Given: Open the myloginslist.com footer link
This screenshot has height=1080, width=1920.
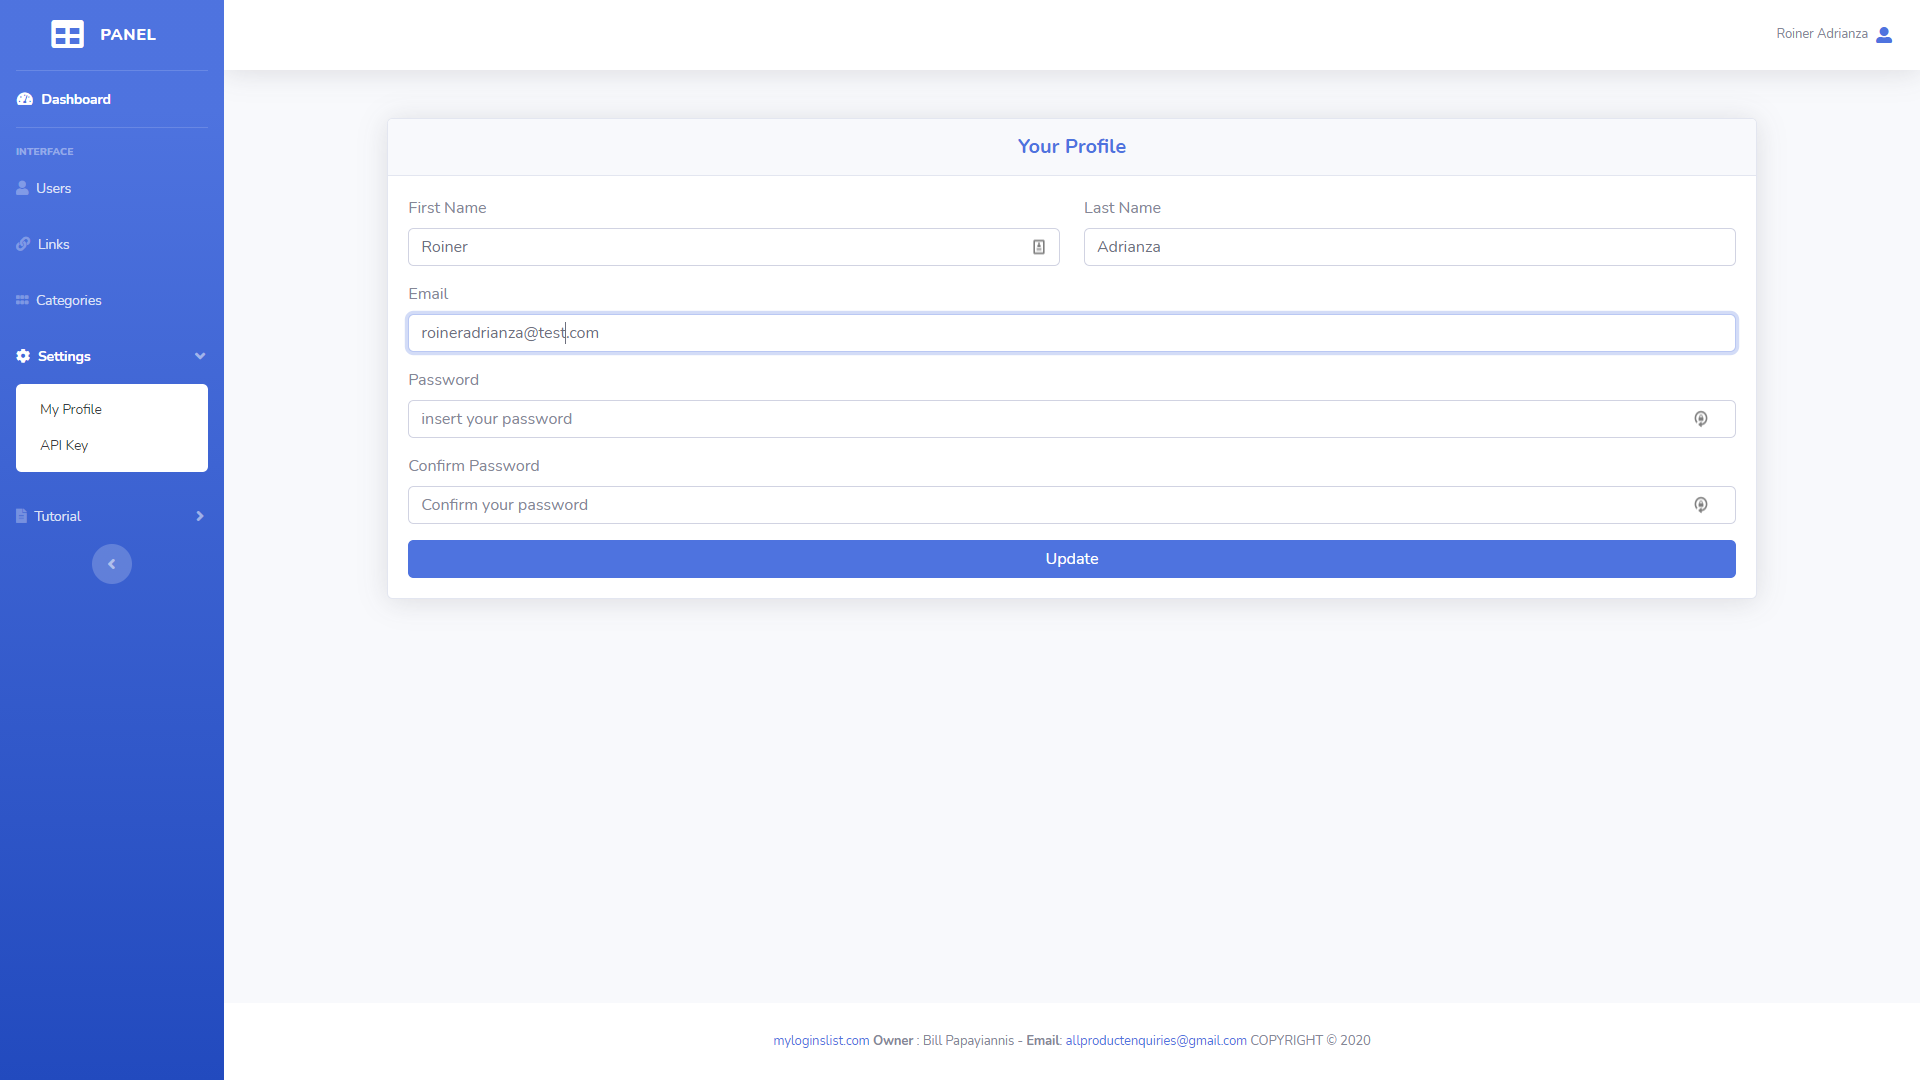Looking at the screenshot, I should [x=821, y=1040].
